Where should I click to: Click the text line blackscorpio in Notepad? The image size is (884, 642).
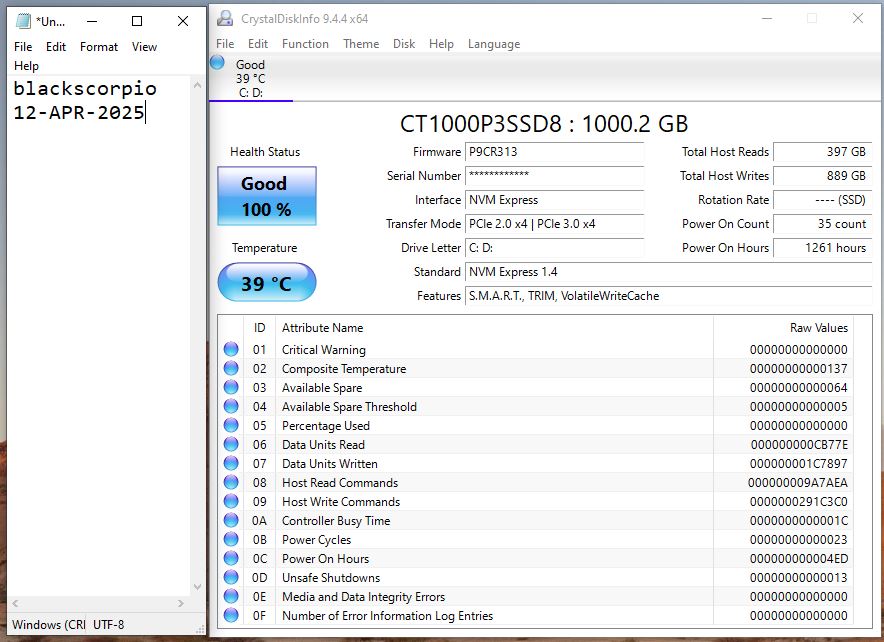point(85,88)
